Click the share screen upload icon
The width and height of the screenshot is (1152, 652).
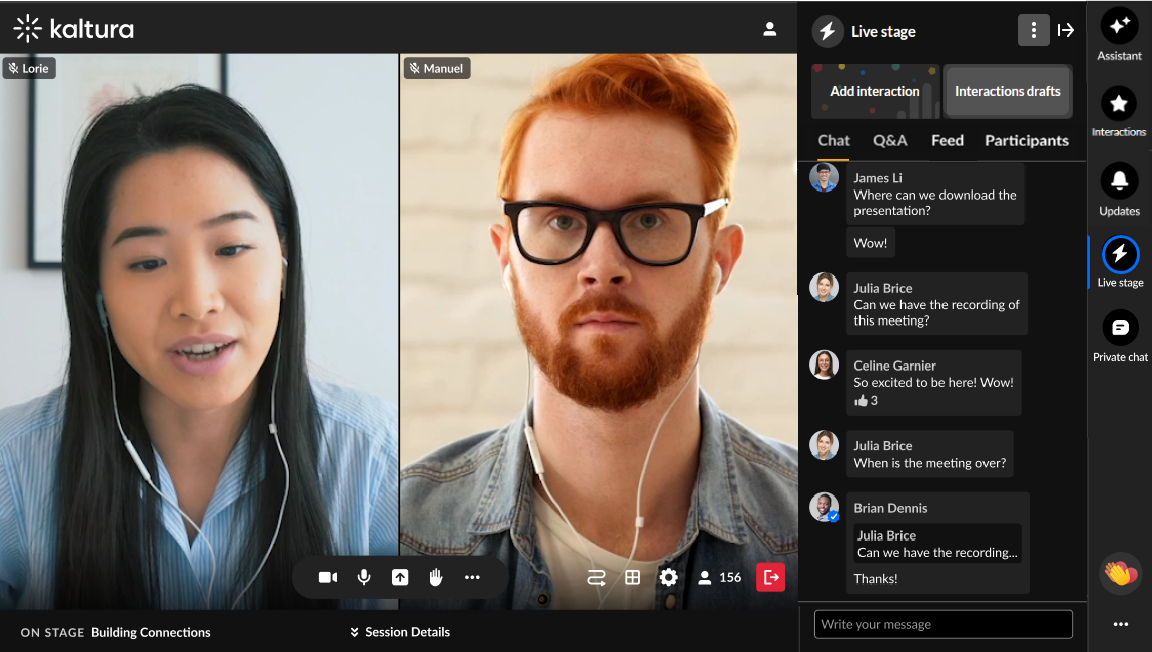(400, 578)
